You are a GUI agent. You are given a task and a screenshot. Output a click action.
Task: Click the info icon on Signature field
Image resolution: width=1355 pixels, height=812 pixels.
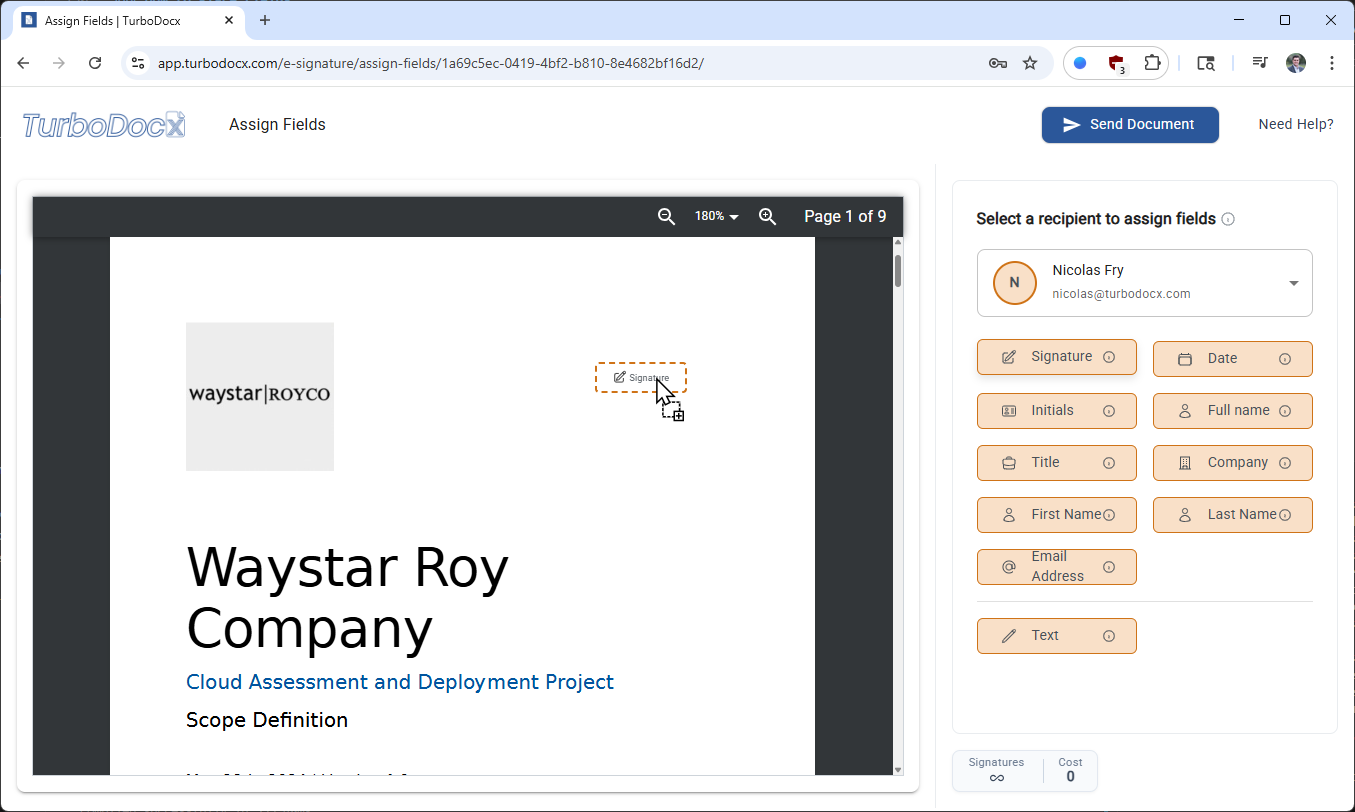click(1109, 357)
